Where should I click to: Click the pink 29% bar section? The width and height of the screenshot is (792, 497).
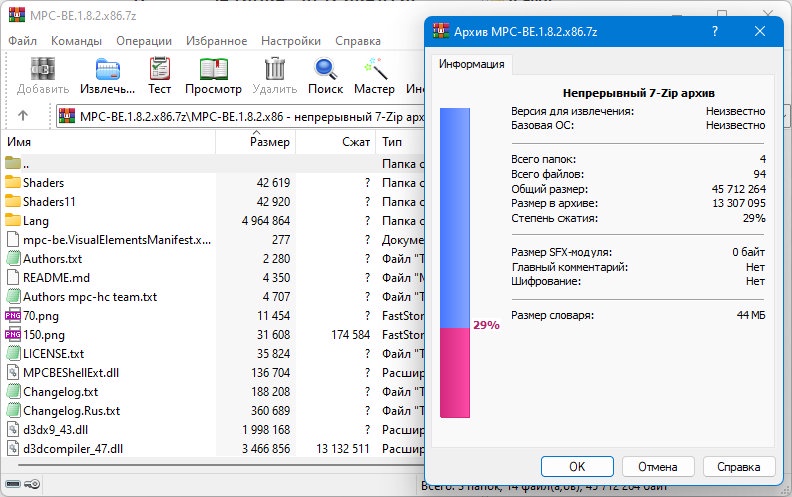(x=455, y=373)
